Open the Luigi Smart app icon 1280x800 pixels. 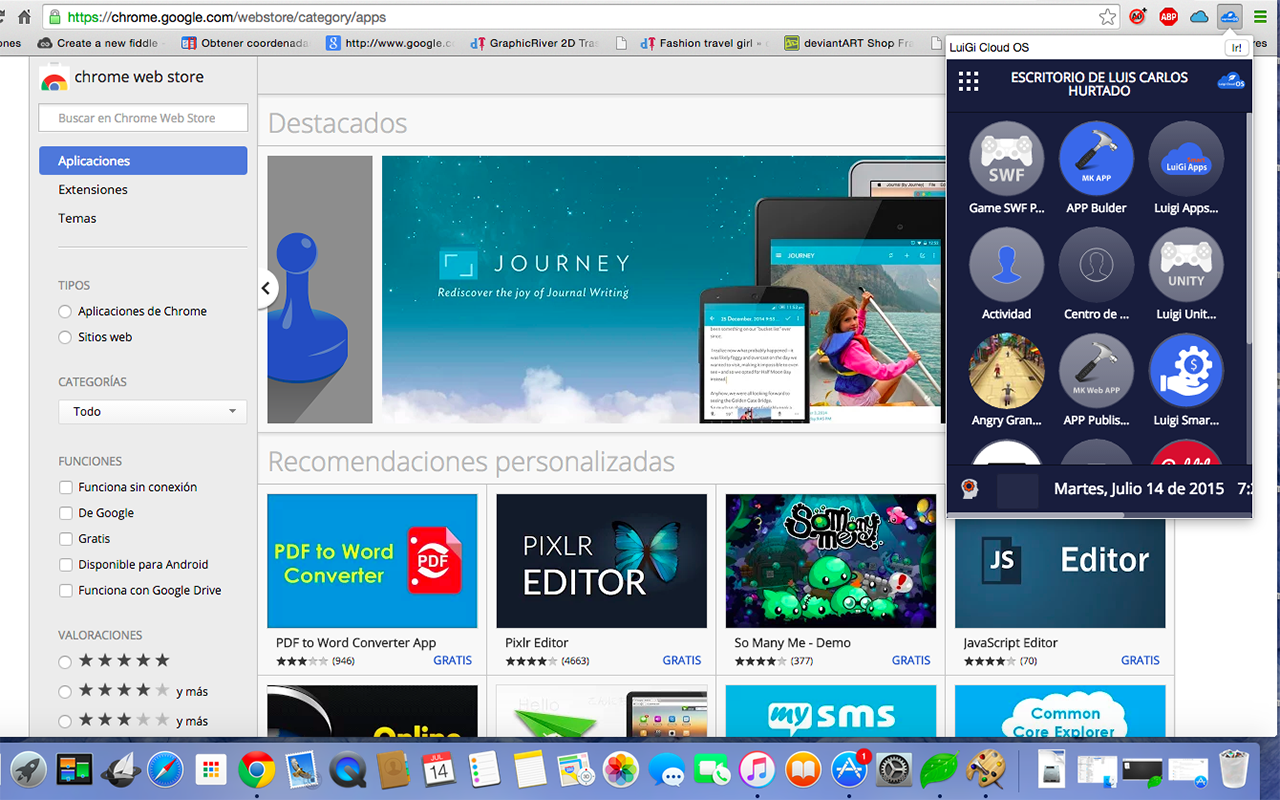(1186, 371)
